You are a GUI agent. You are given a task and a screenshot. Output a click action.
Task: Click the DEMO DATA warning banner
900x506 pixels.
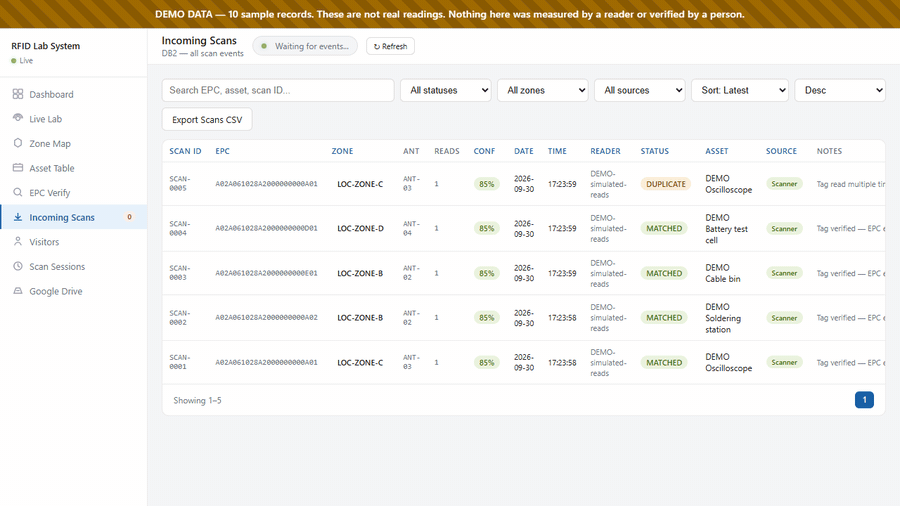pyautogui.click(x=450, y=14)
